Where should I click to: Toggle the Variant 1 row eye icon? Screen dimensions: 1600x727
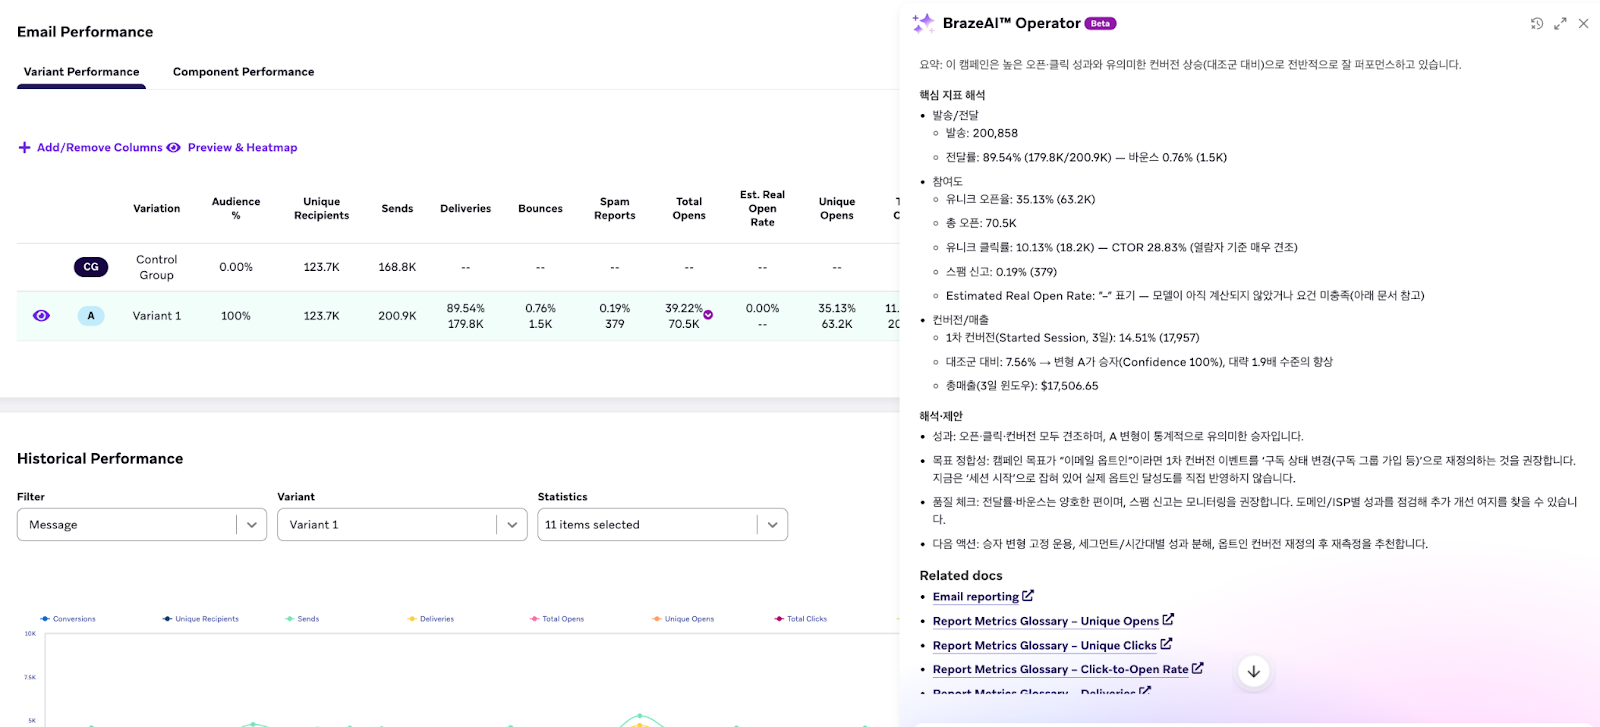[x=41, y=315]
